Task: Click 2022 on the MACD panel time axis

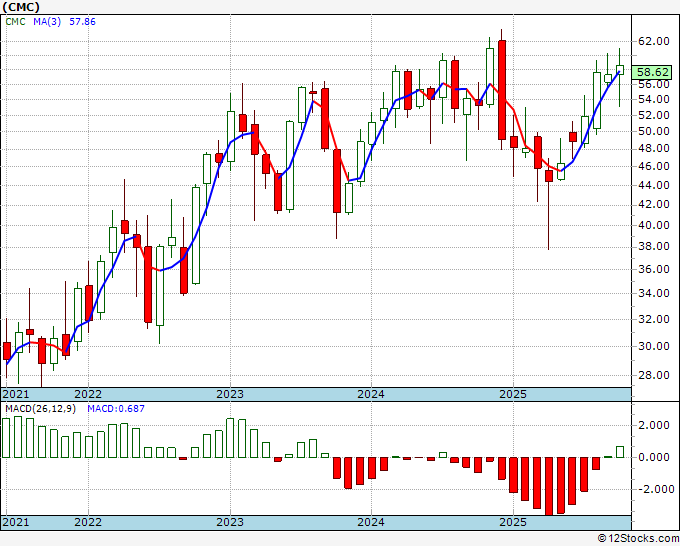Action: click(x=88, y=522)
